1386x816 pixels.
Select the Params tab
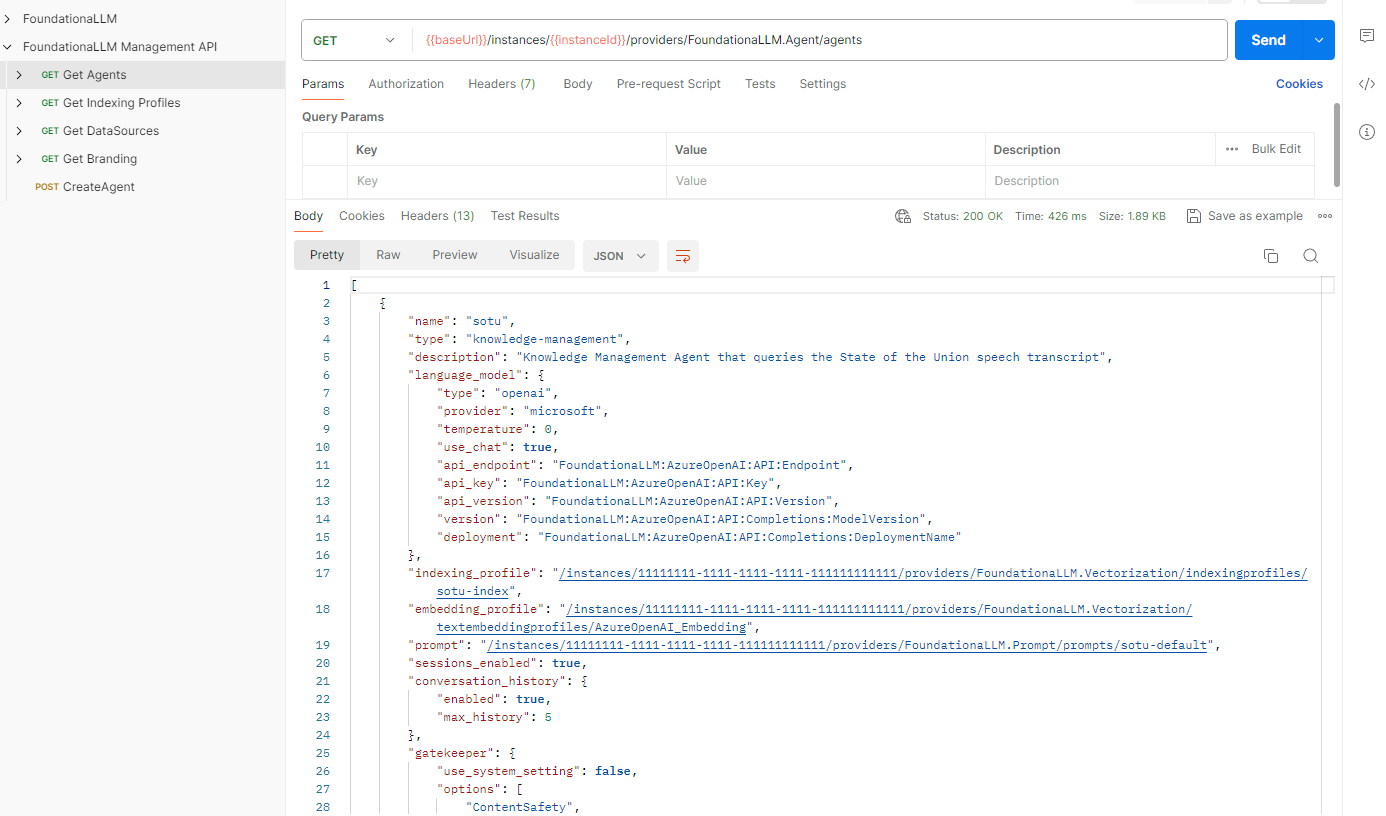pyautogui.click(x=323, y=84)
